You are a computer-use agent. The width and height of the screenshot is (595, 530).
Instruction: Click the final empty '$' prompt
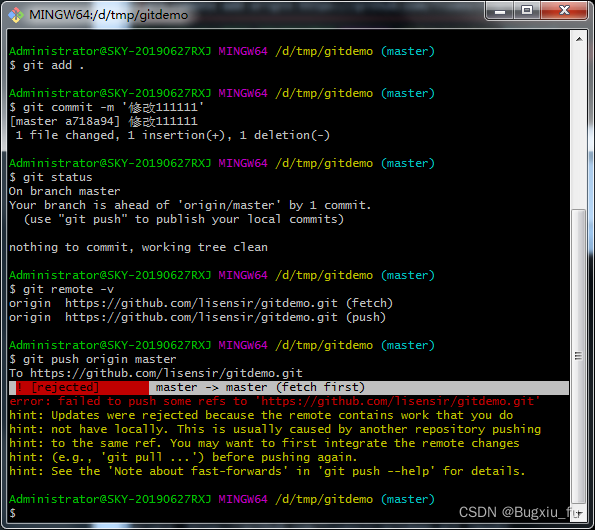click(13, 513)
